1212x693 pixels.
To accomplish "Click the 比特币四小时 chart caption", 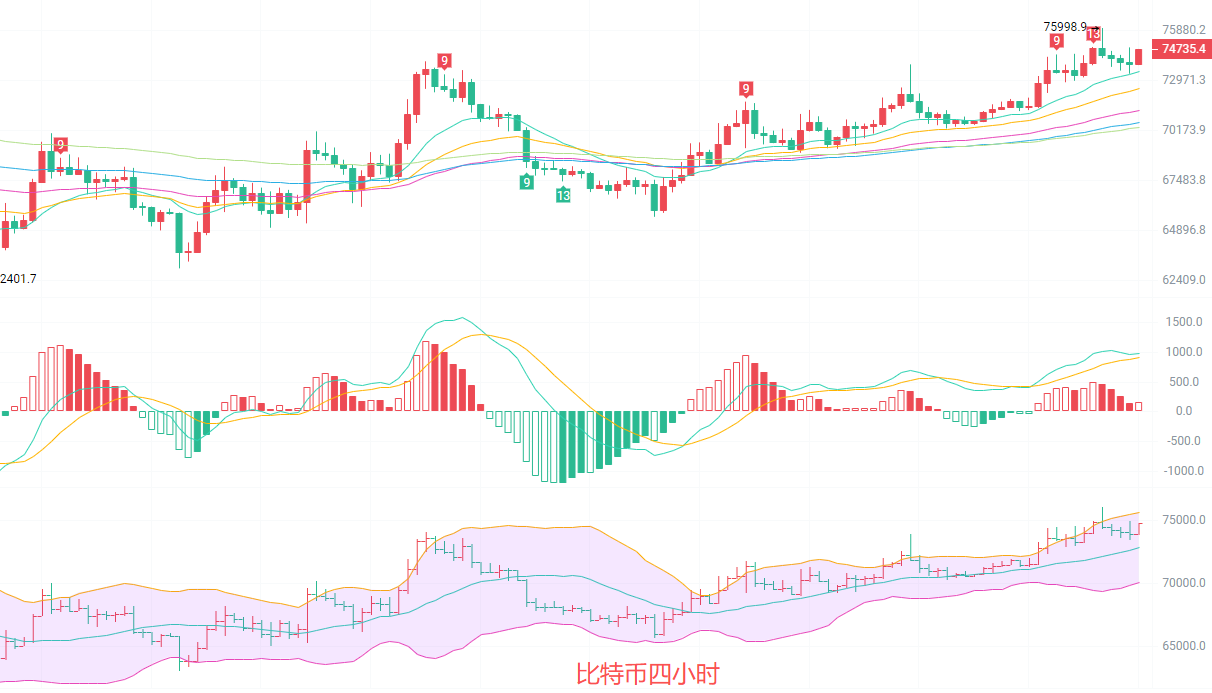I will click(647, 674).
